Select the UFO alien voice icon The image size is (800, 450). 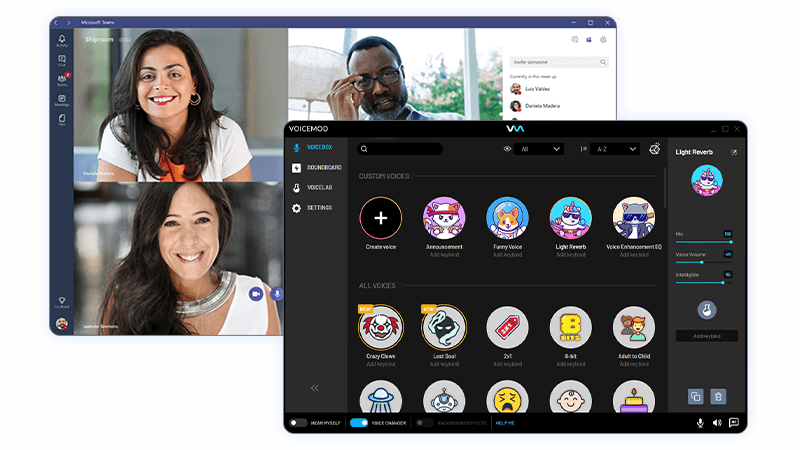(x=381, y=397)
